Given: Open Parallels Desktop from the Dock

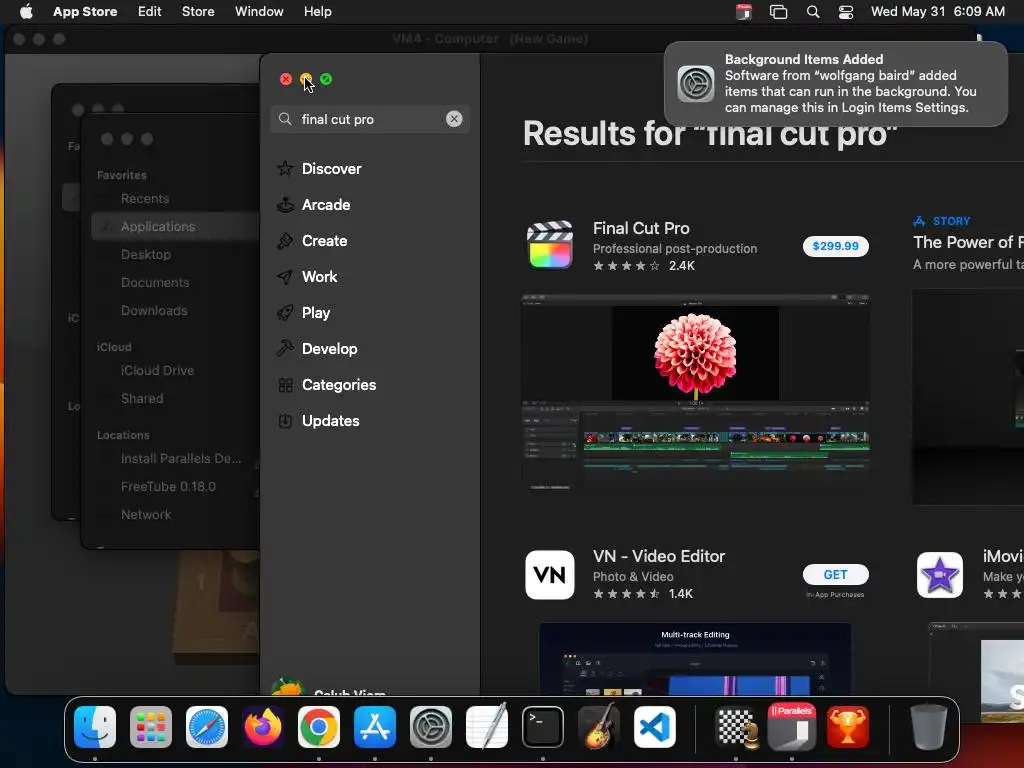Looking at the screenshot, I should click(x=792, y=726).
